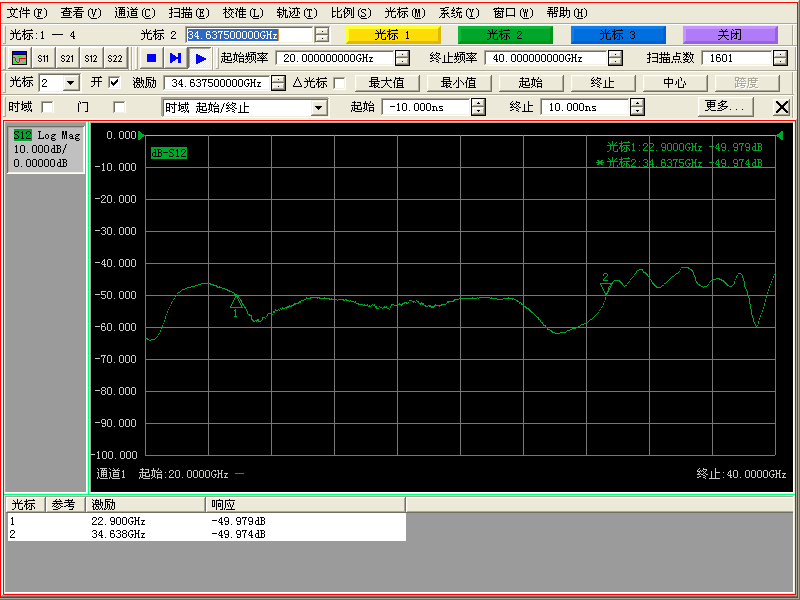This screenshot has height=600, width=800.
Task: Start continuous sweep with the play icon
Action: 201,57
